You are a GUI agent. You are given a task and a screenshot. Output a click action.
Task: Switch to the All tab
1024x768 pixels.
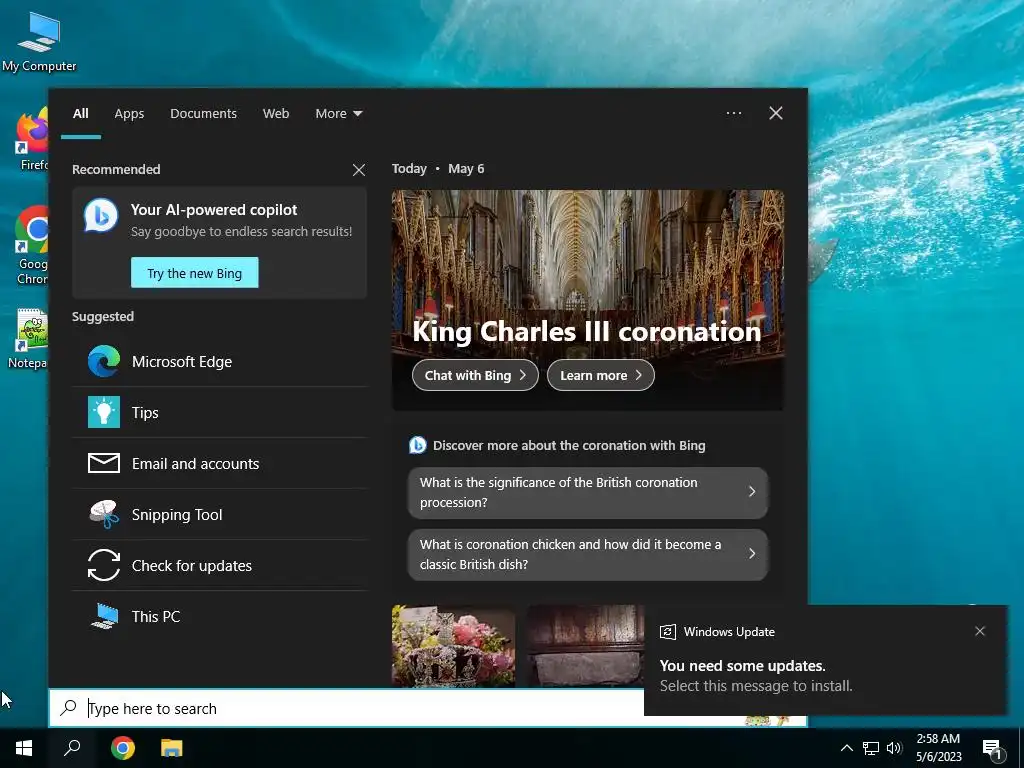click(x=81, y=114)
